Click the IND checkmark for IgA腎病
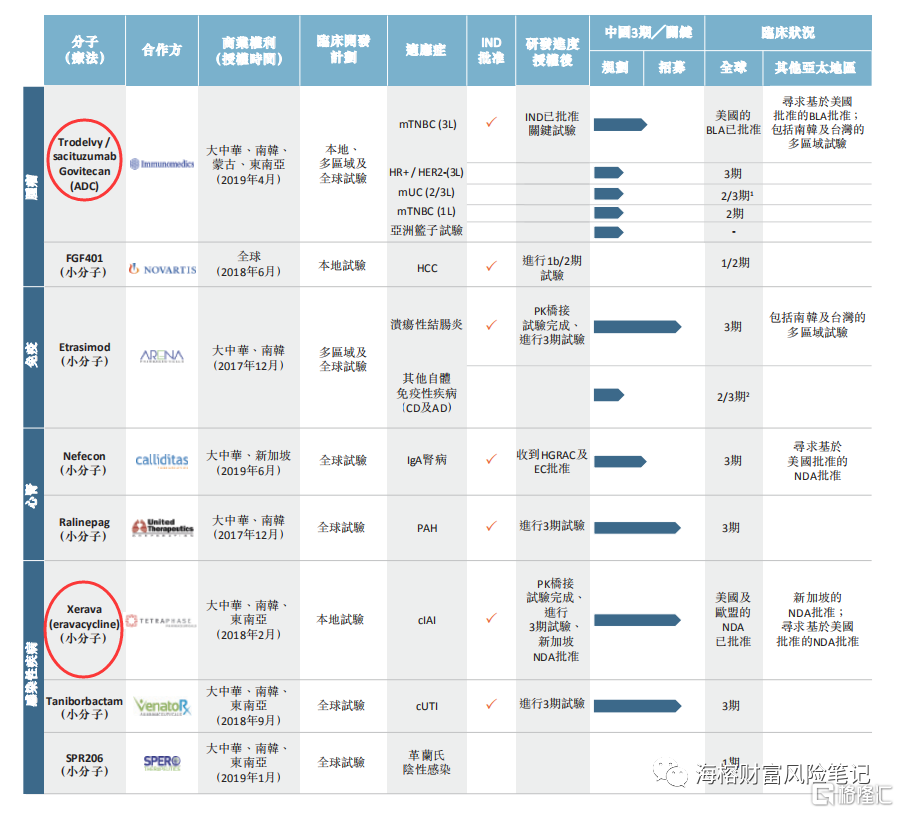The width and height of the screenshot is (899, 813). (x=491, y=459)
